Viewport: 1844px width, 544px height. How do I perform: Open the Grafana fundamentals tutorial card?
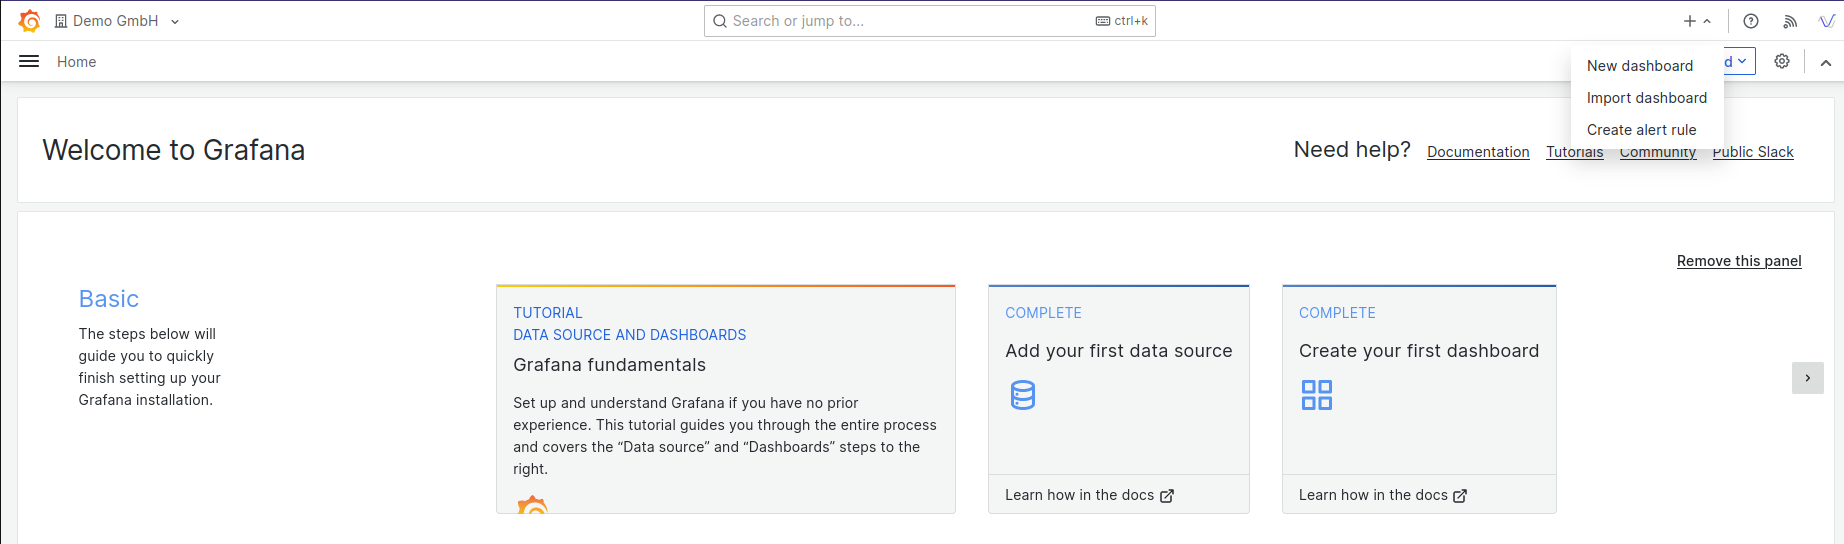[x=725, y=399]
